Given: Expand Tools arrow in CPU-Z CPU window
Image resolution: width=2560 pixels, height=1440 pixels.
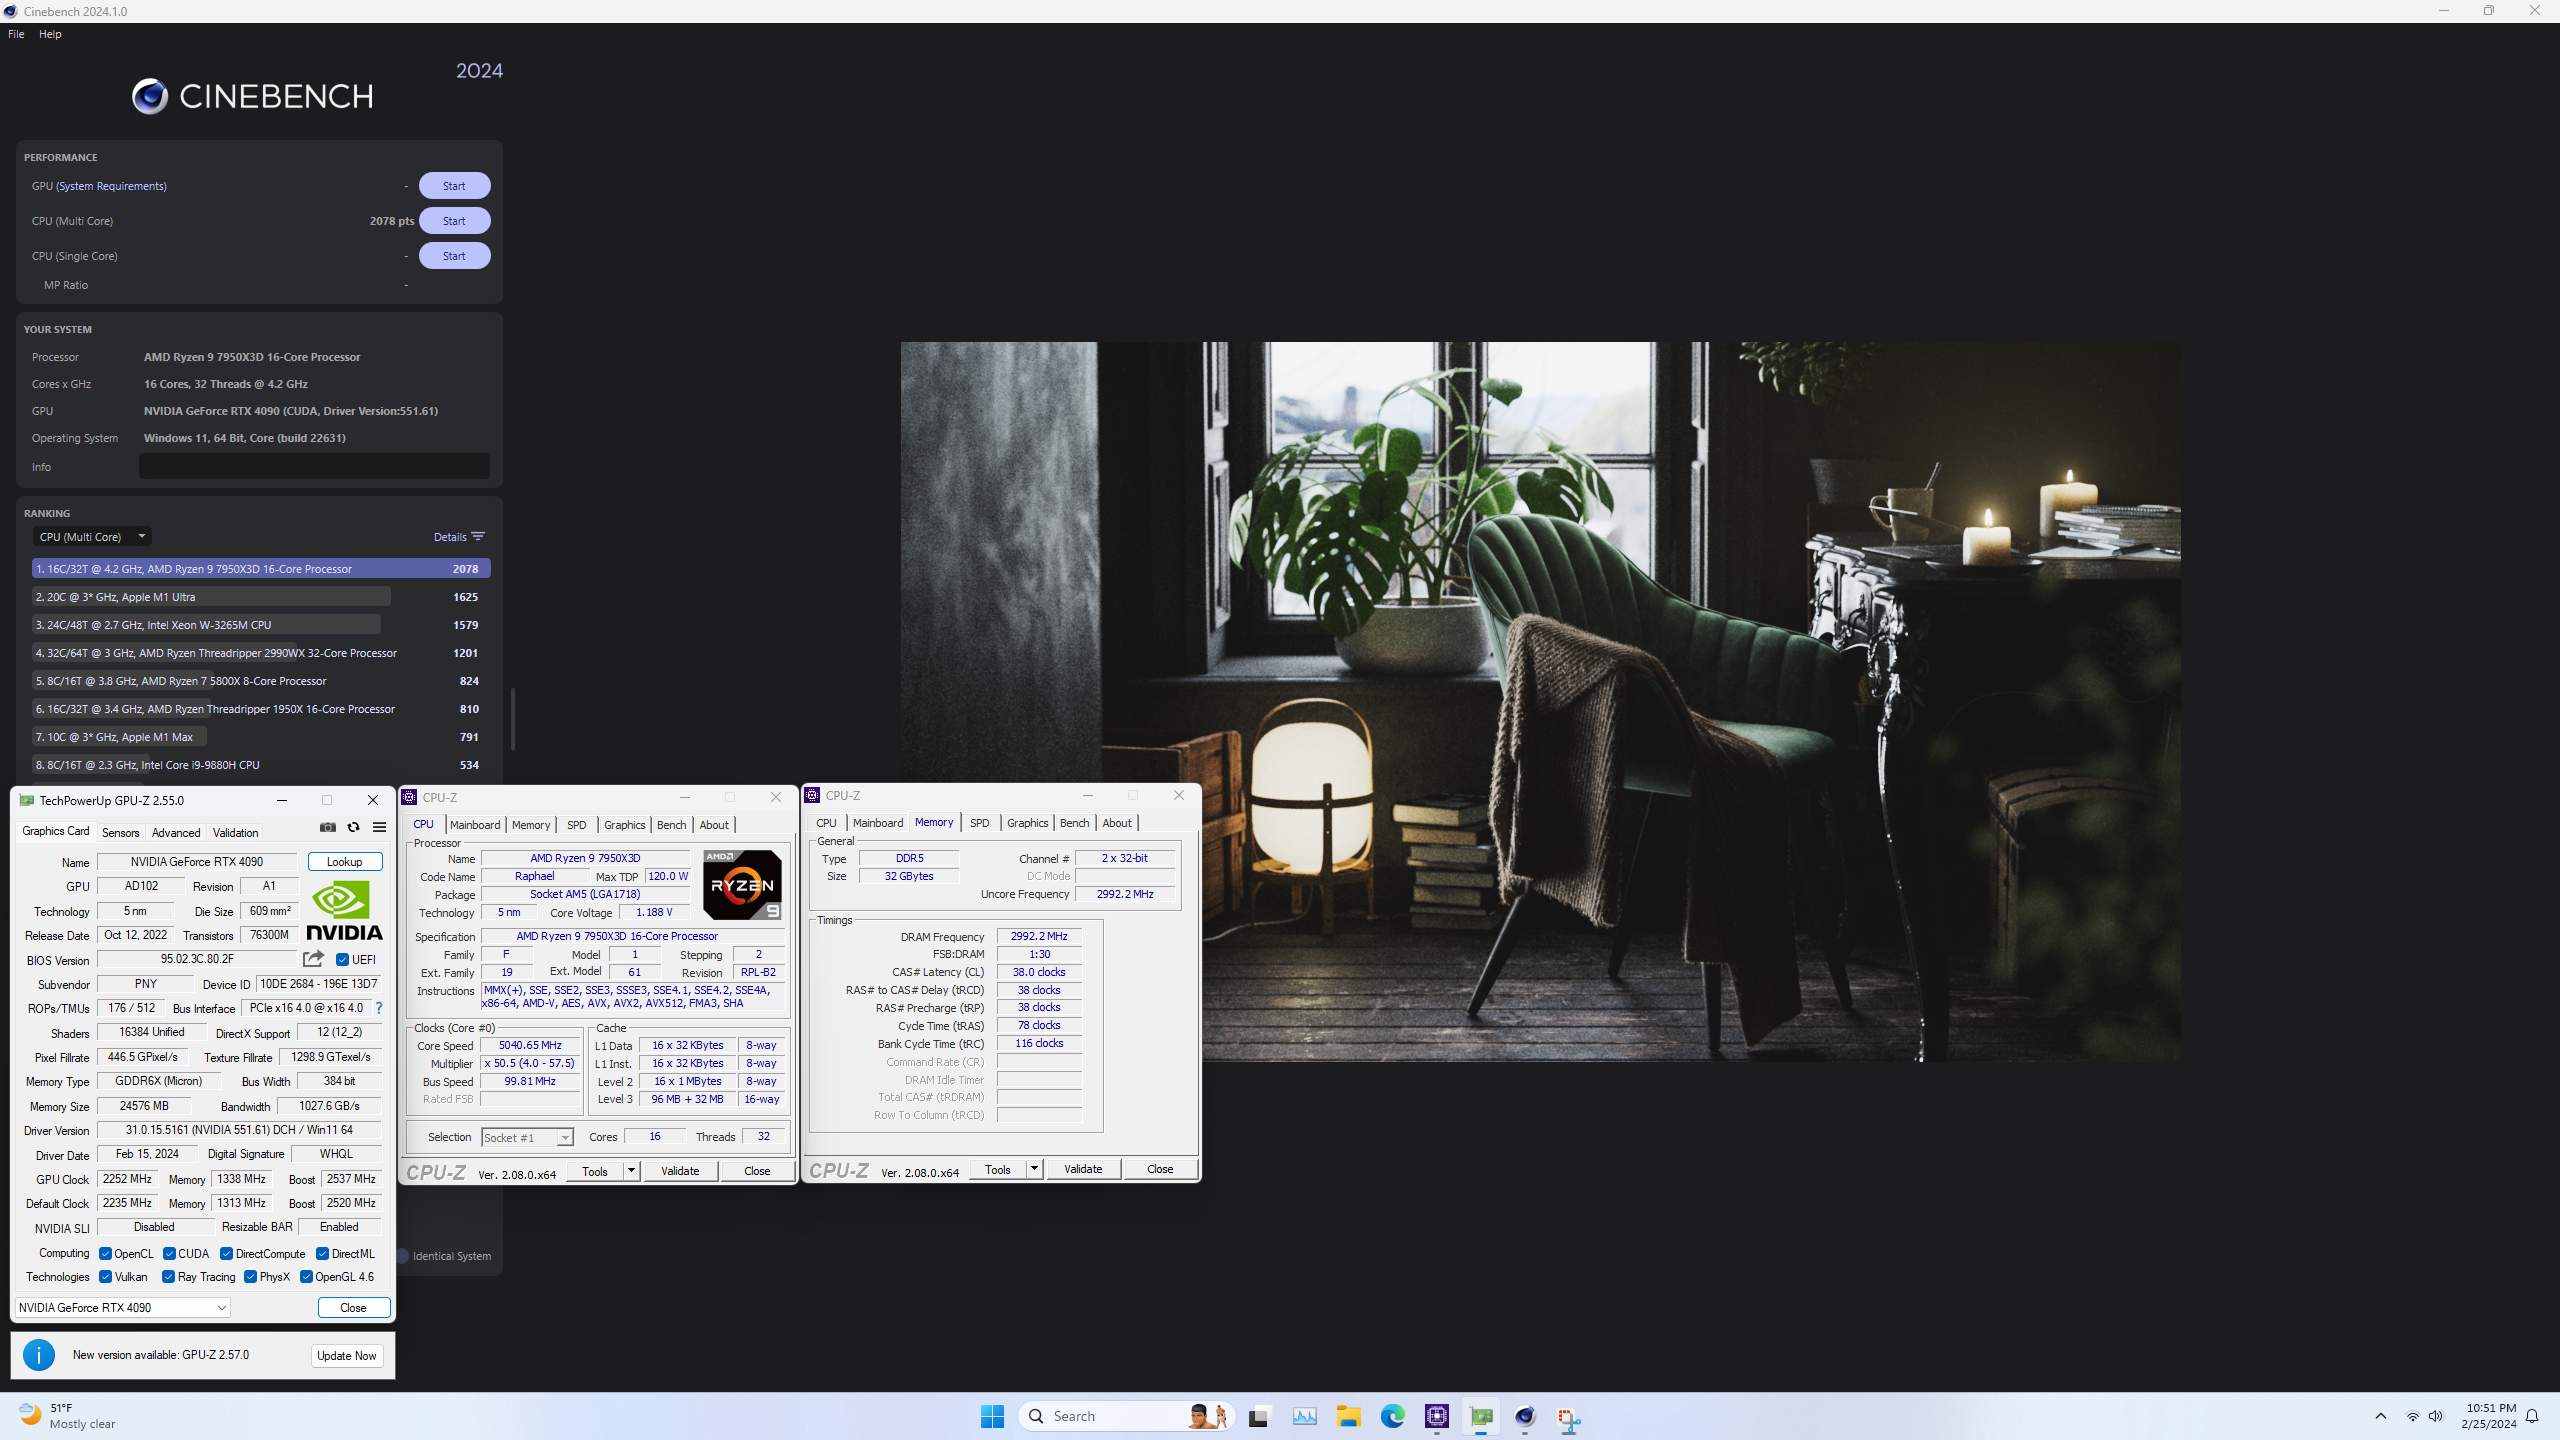Looking at the screenshot, I should click(631, 1171).
